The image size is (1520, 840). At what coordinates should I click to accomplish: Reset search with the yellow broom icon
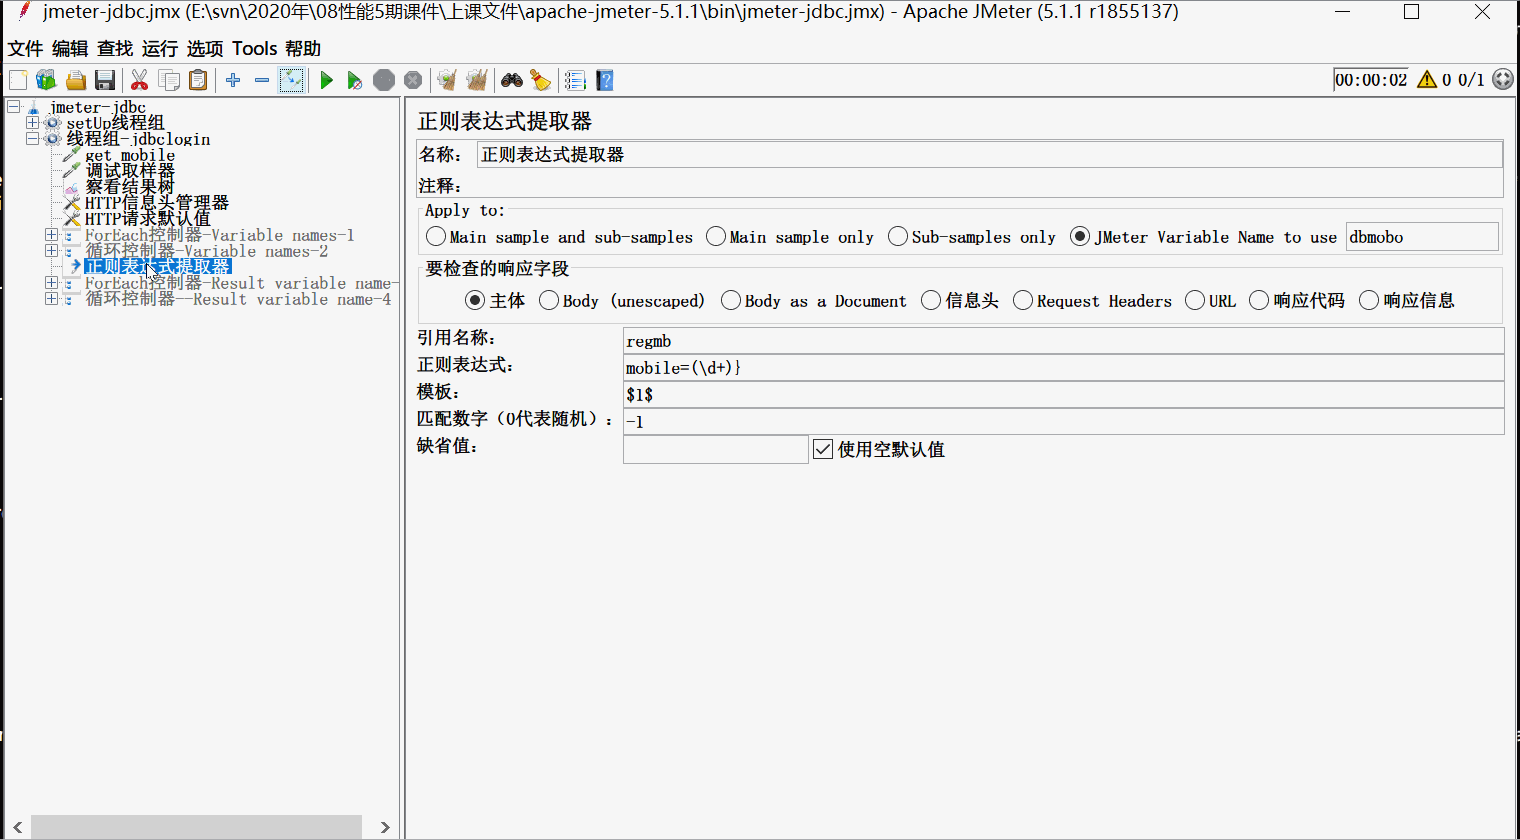point(541,80)
